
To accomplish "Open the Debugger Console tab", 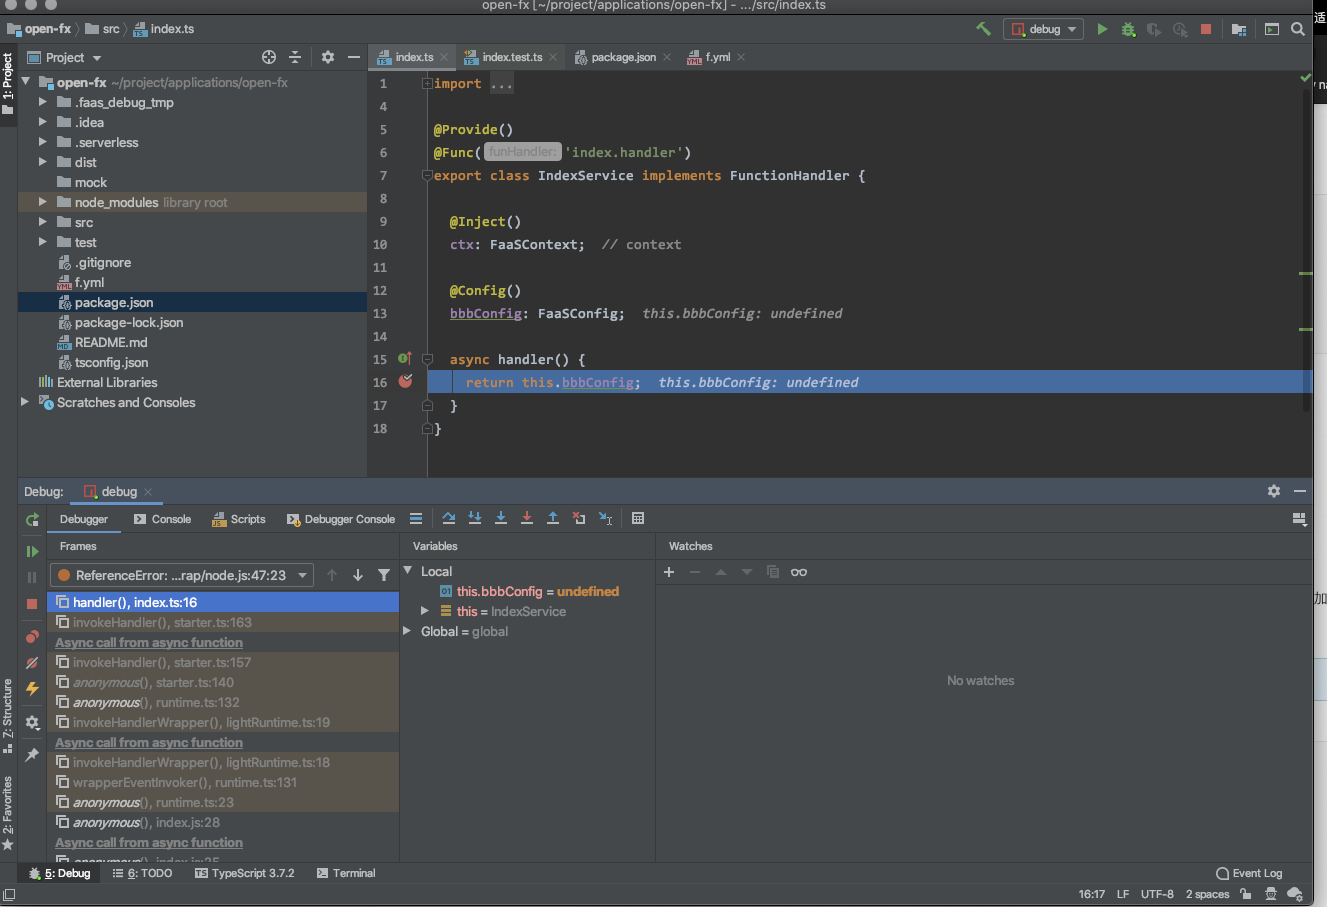I will 341,519.
